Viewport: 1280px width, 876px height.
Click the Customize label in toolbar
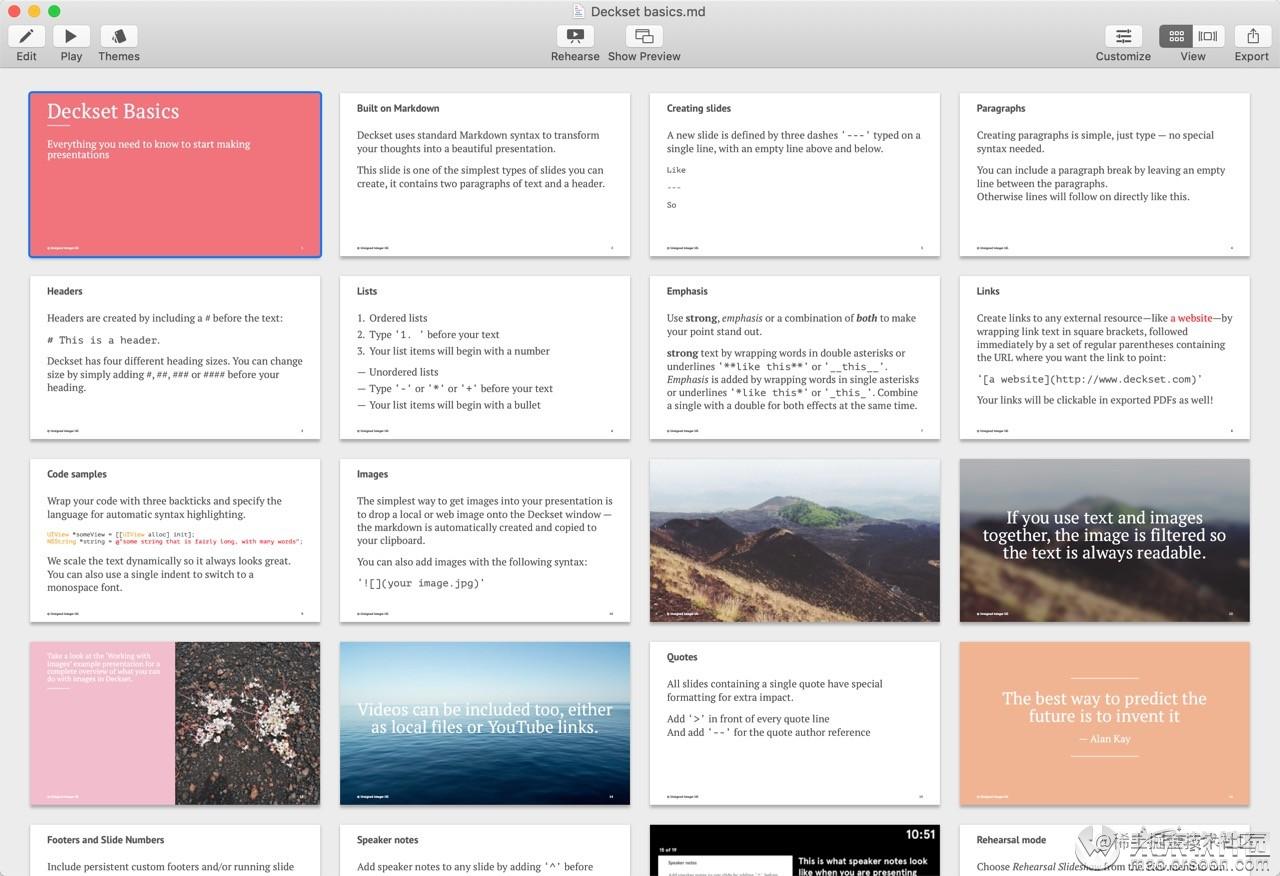(1123, 56)
